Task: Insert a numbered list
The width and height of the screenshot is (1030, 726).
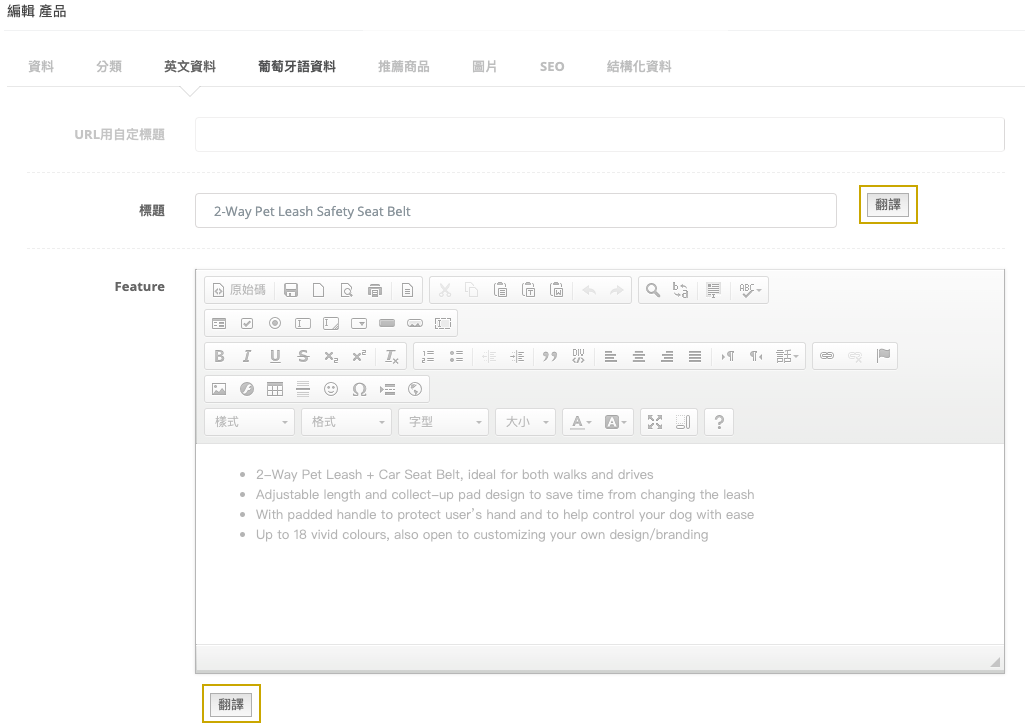Action: 428,356
